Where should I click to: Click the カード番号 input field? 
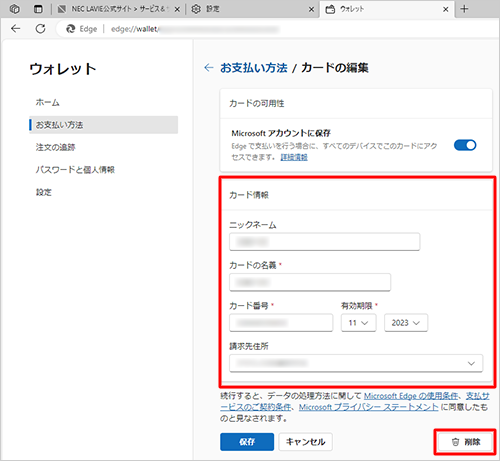[281, 323]
